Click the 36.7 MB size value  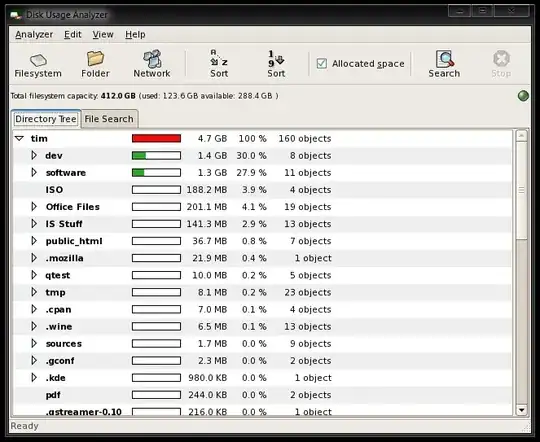[209, 241]
